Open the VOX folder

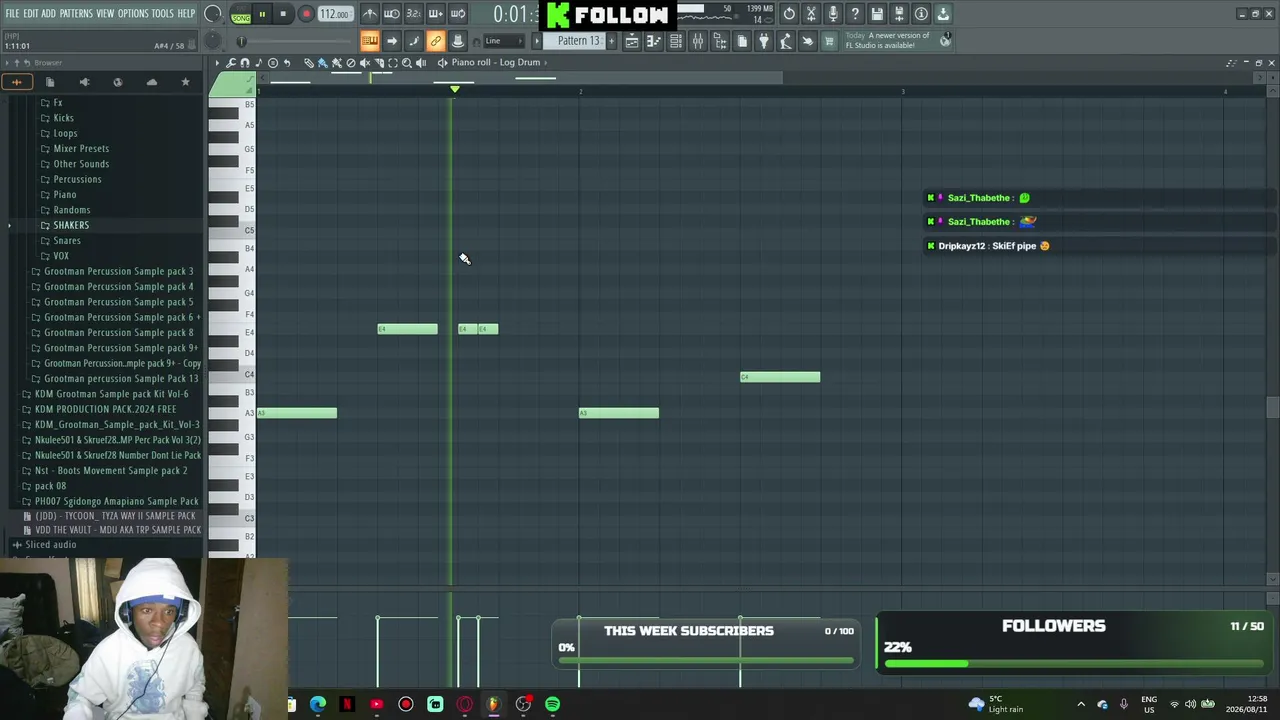tap(61, 256)
